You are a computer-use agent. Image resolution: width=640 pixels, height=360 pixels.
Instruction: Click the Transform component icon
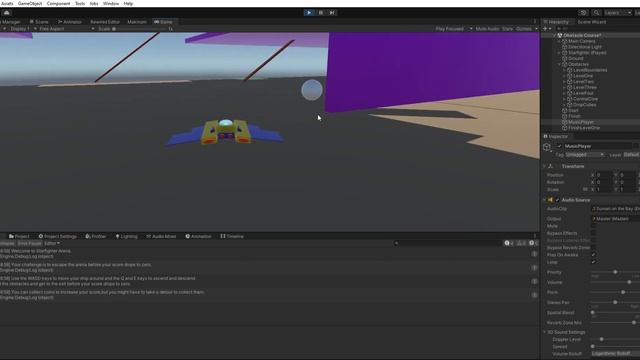[551, 166]
